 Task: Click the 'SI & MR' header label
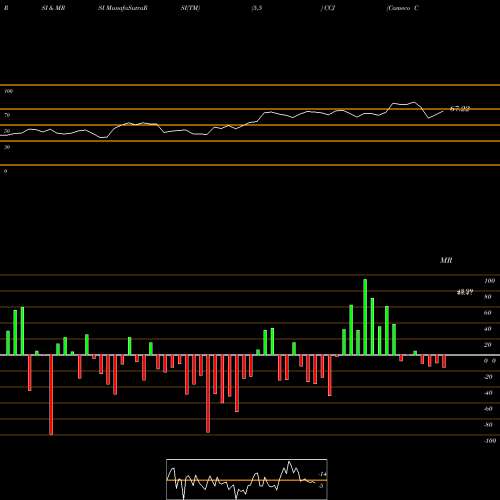coord(53,8)
